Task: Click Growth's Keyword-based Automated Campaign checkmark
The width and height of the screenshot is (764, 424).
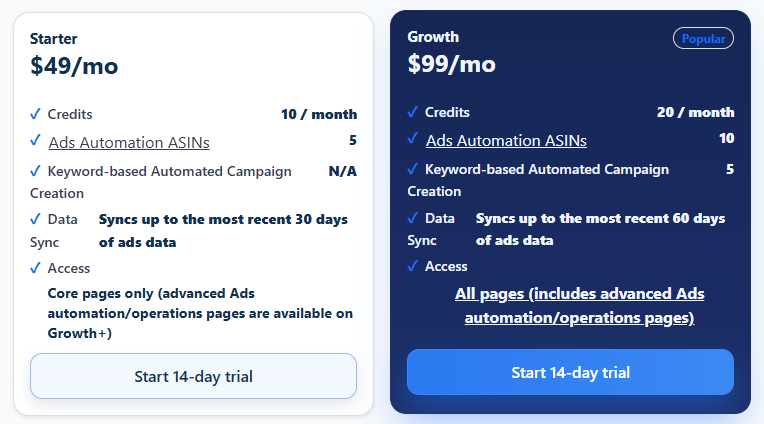Action: [x=413, y=169]
